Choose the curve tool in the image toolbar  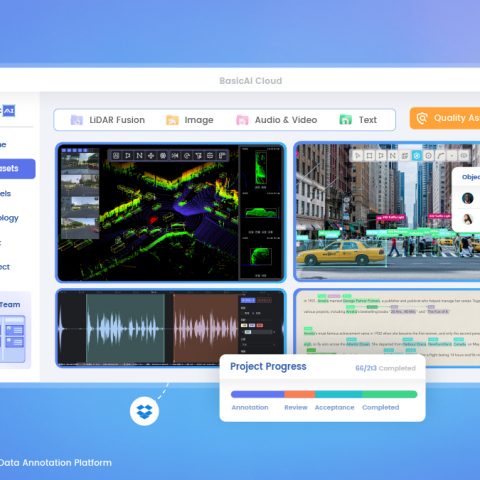pyautogui.click(x=440, y=156)
